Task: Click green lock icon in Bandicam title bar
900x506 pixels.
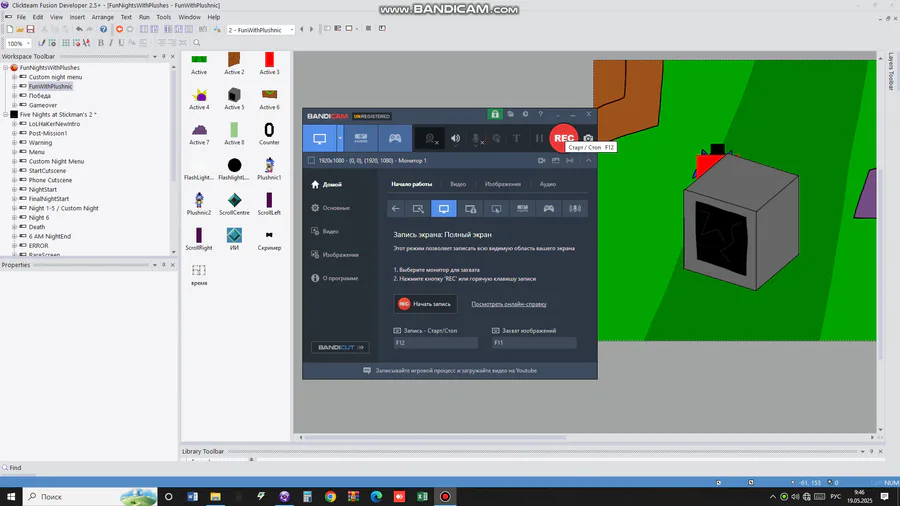Action: click(495, 114)
